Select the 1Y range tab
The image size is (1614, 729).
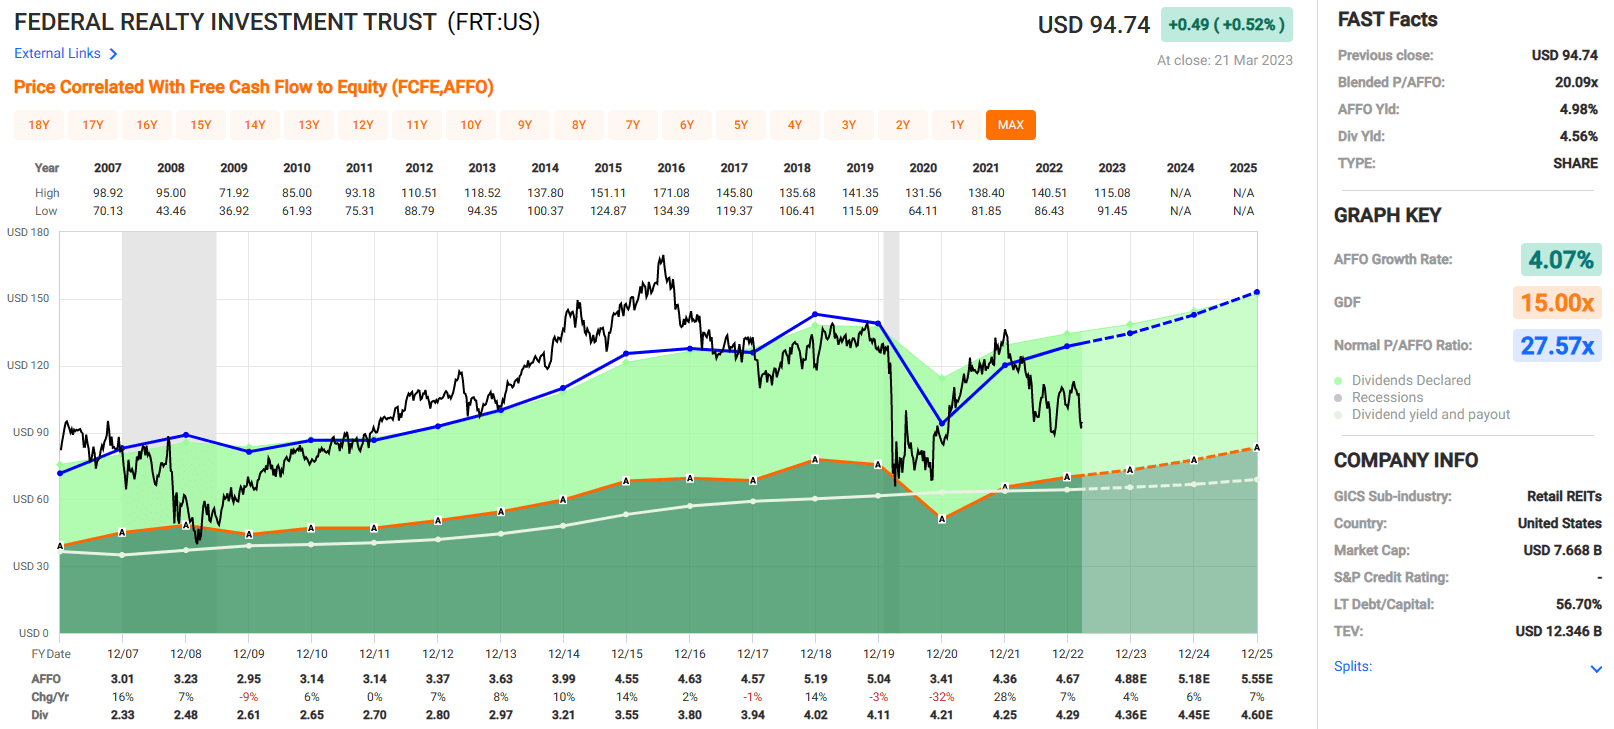pyautogui.click(x=957, y=125)
